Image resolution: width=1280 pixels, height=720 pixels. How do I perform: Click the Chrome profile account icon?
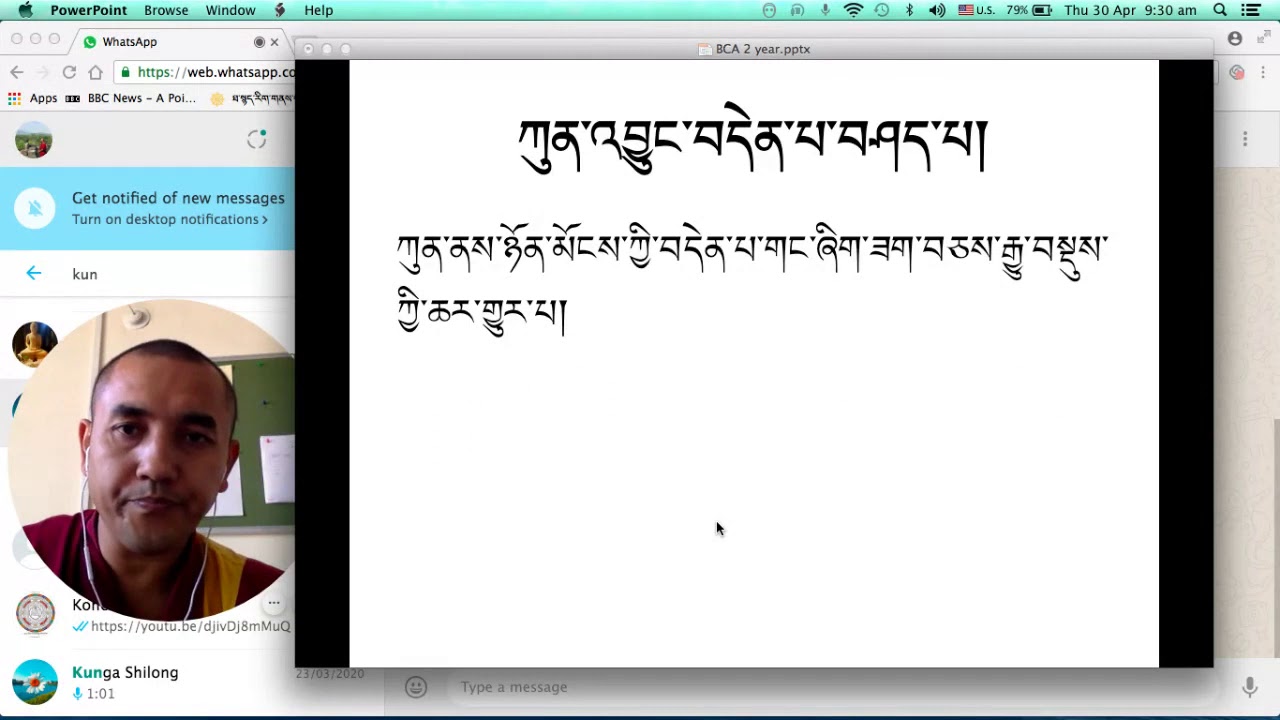1235,39
